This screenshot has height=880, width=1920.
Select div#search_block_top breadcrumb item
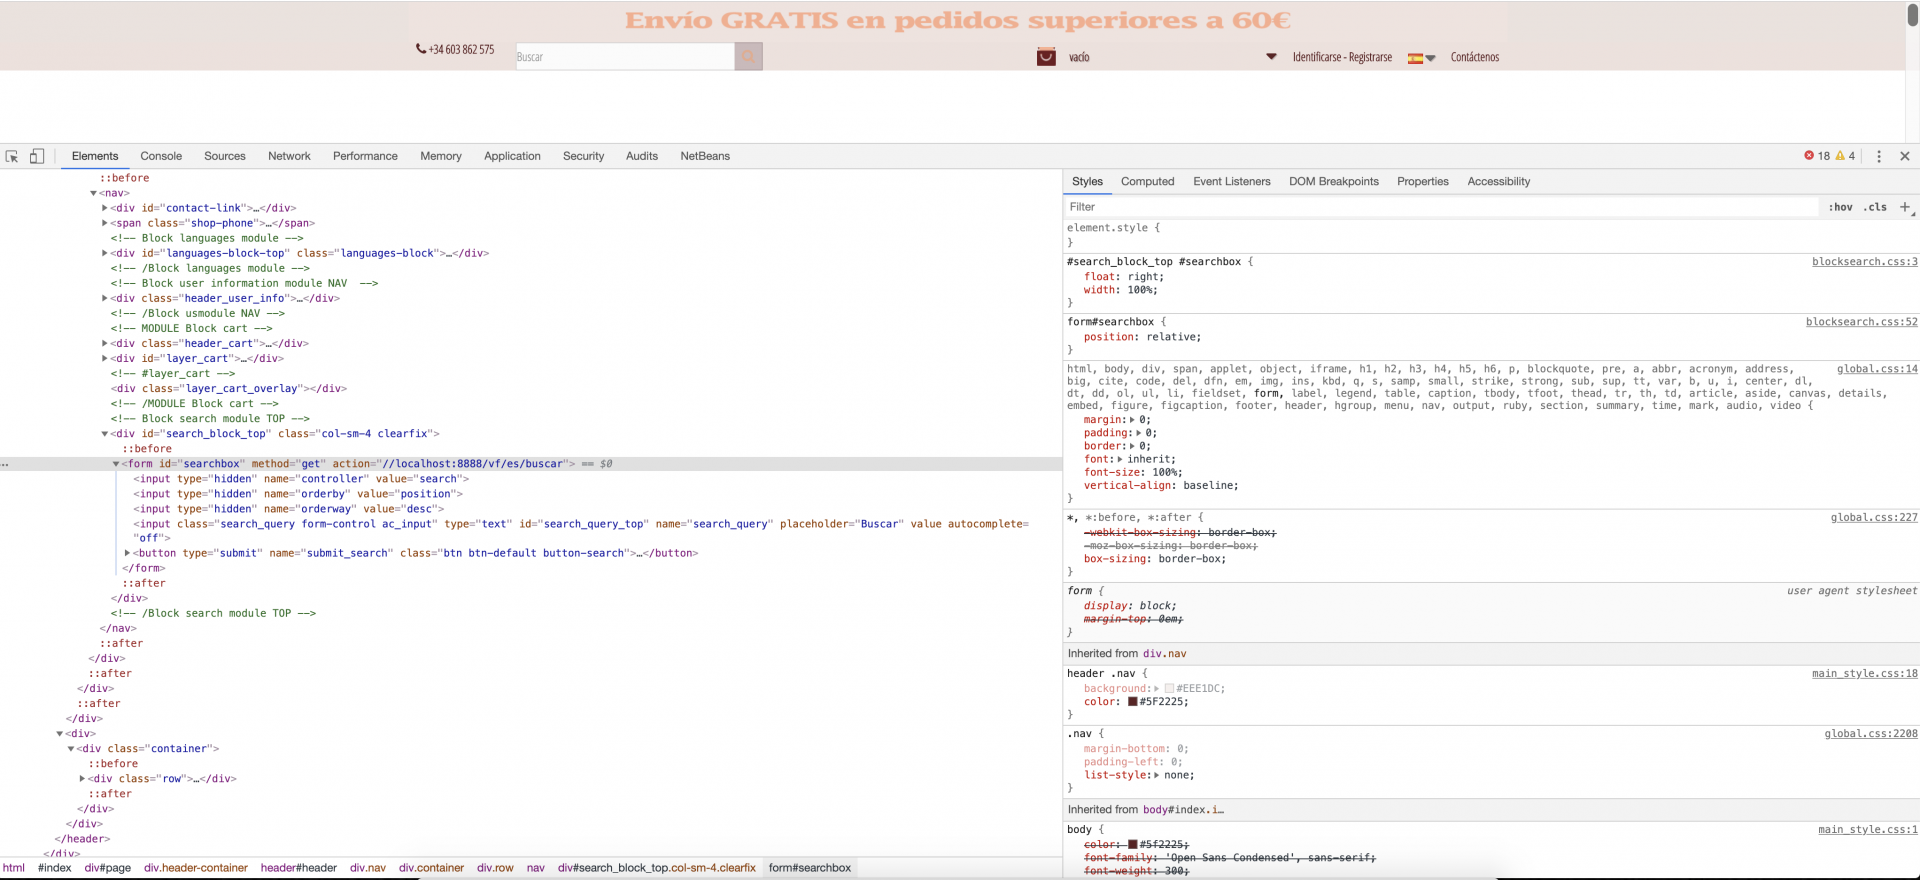(x=657, y=868)
